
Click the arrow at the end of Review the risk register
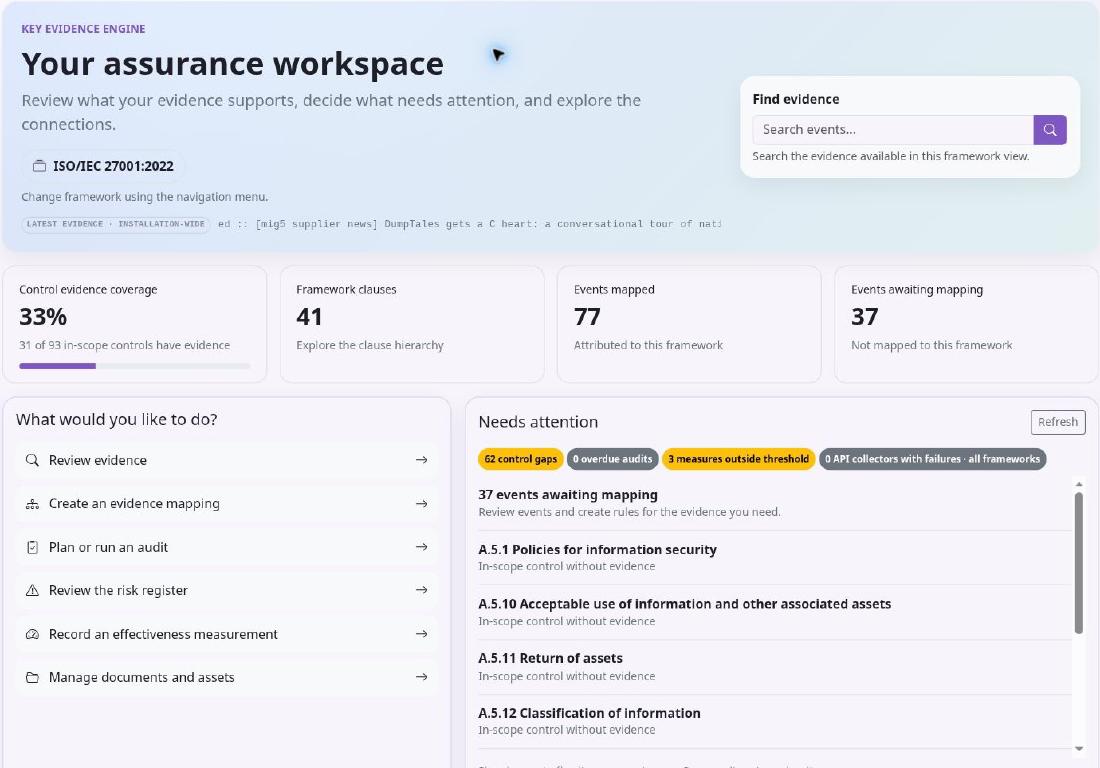pos(422,590)
